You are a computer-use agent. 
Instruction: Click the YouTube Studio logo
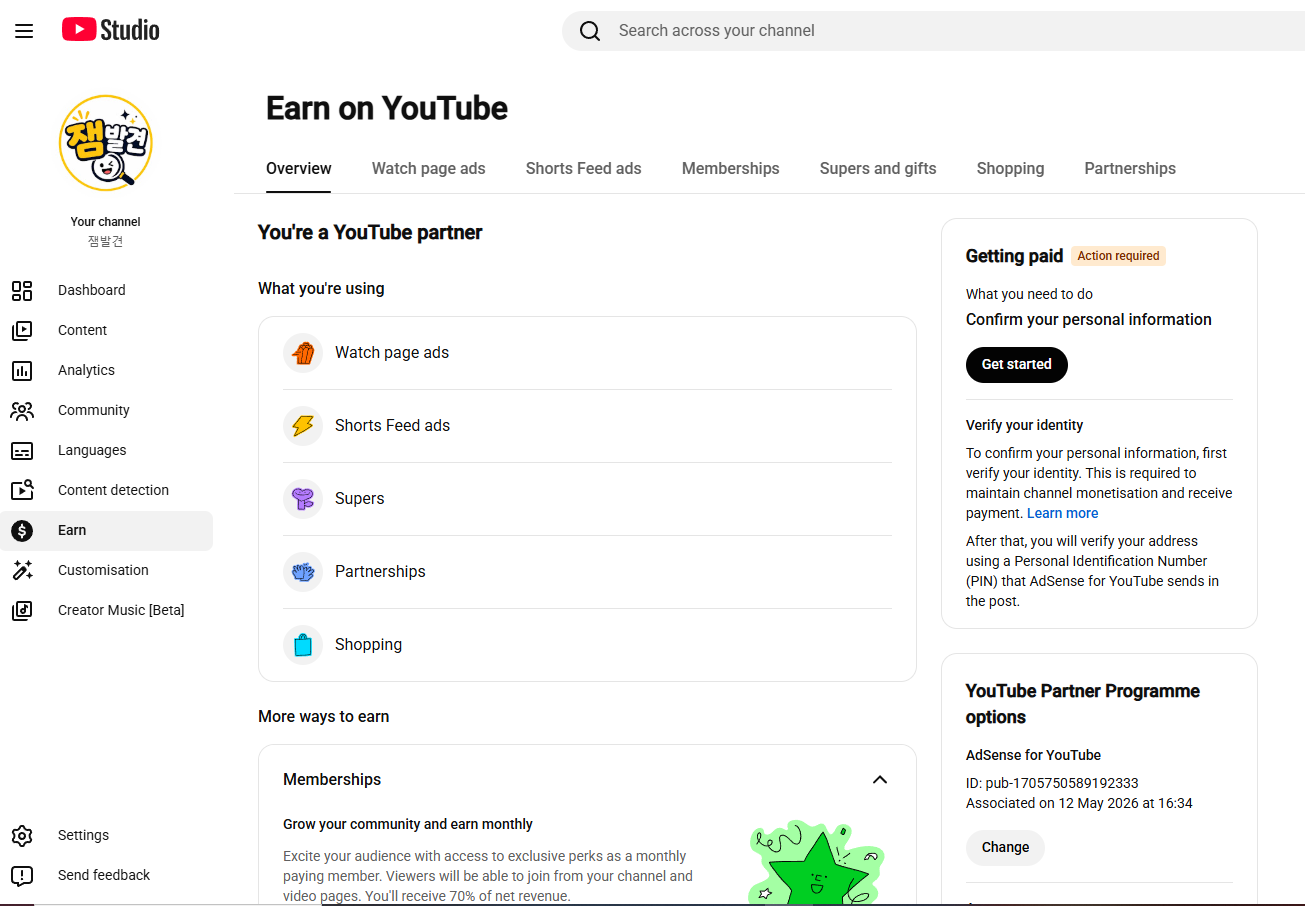110,30
